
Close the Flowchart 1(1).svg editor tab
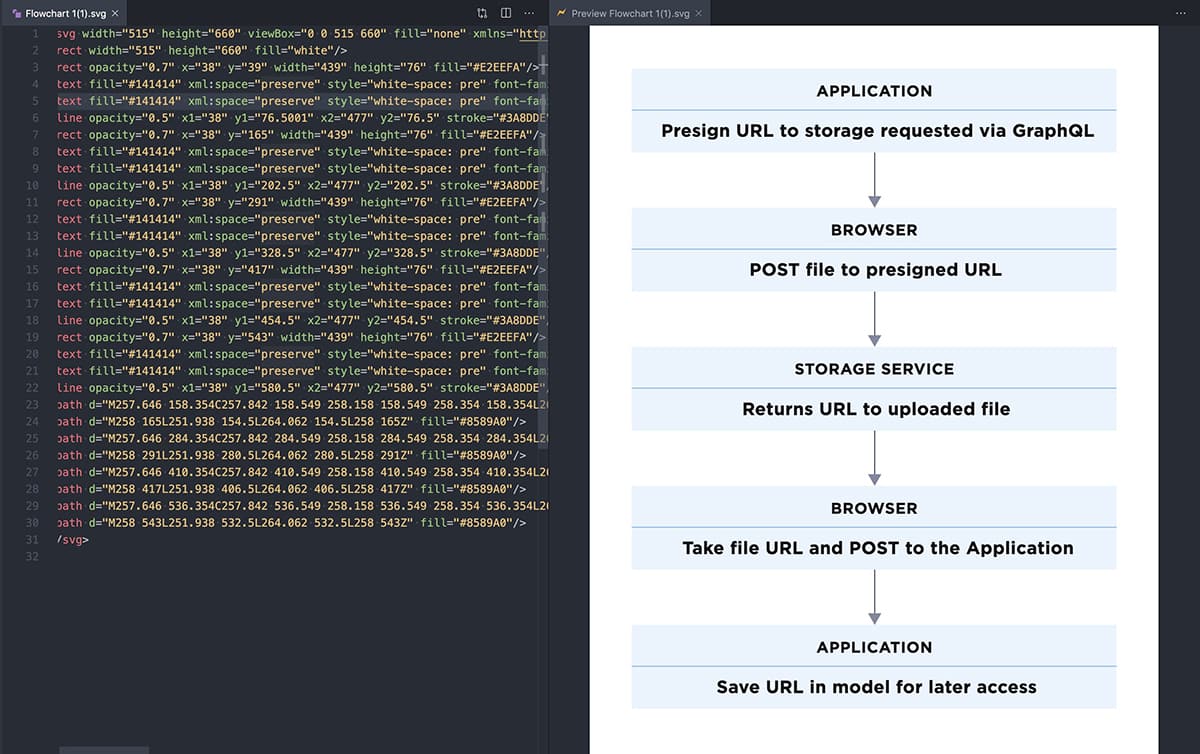(x=113, y=15)
